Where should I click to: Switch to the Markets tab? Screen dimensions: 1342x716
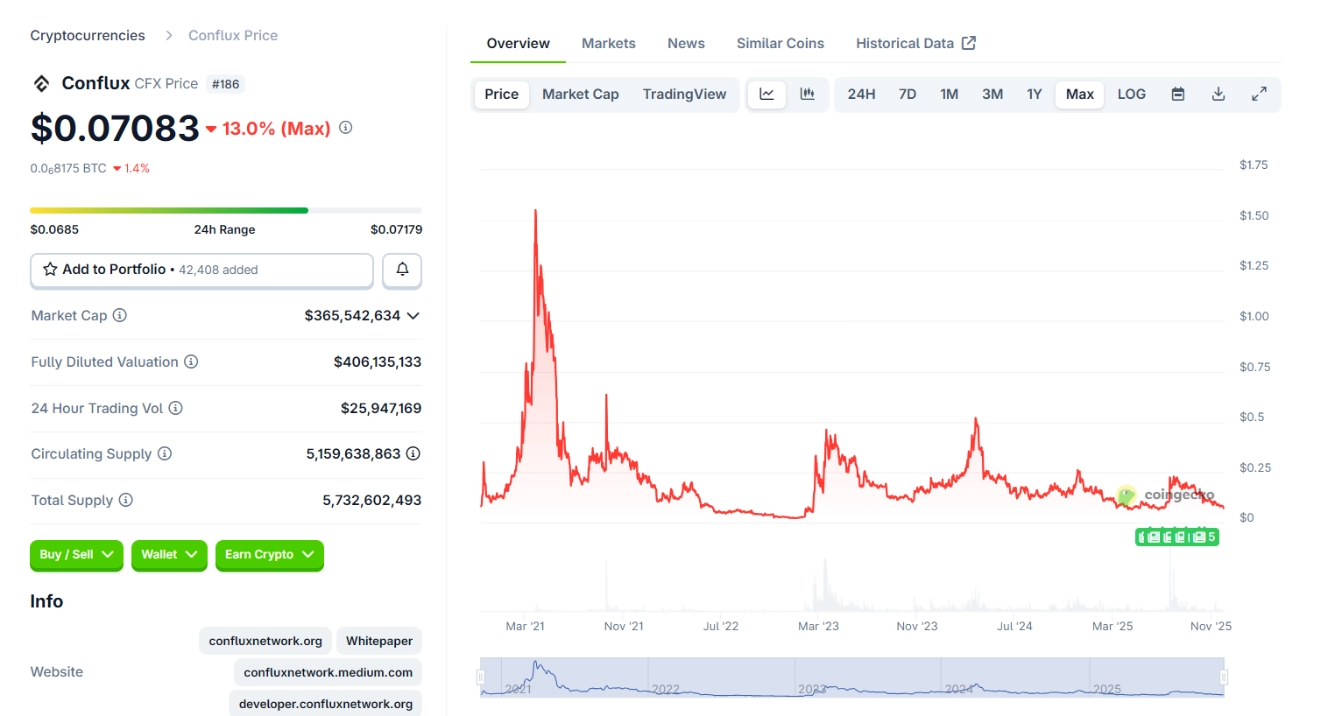coord(608,43)
